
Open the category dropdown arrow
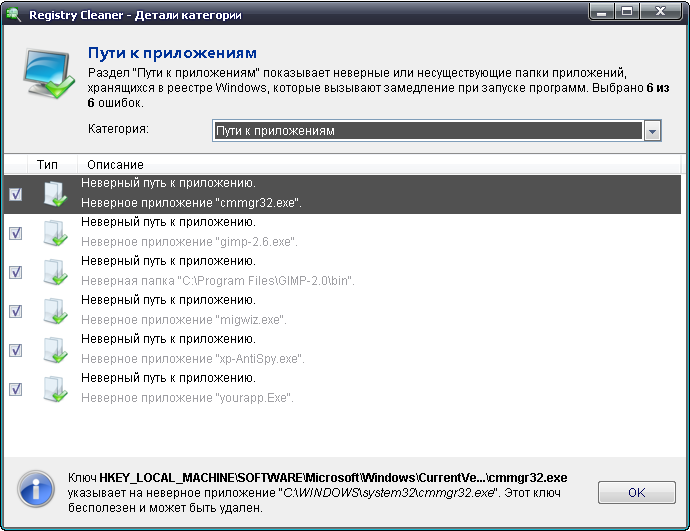coord(652,131)
